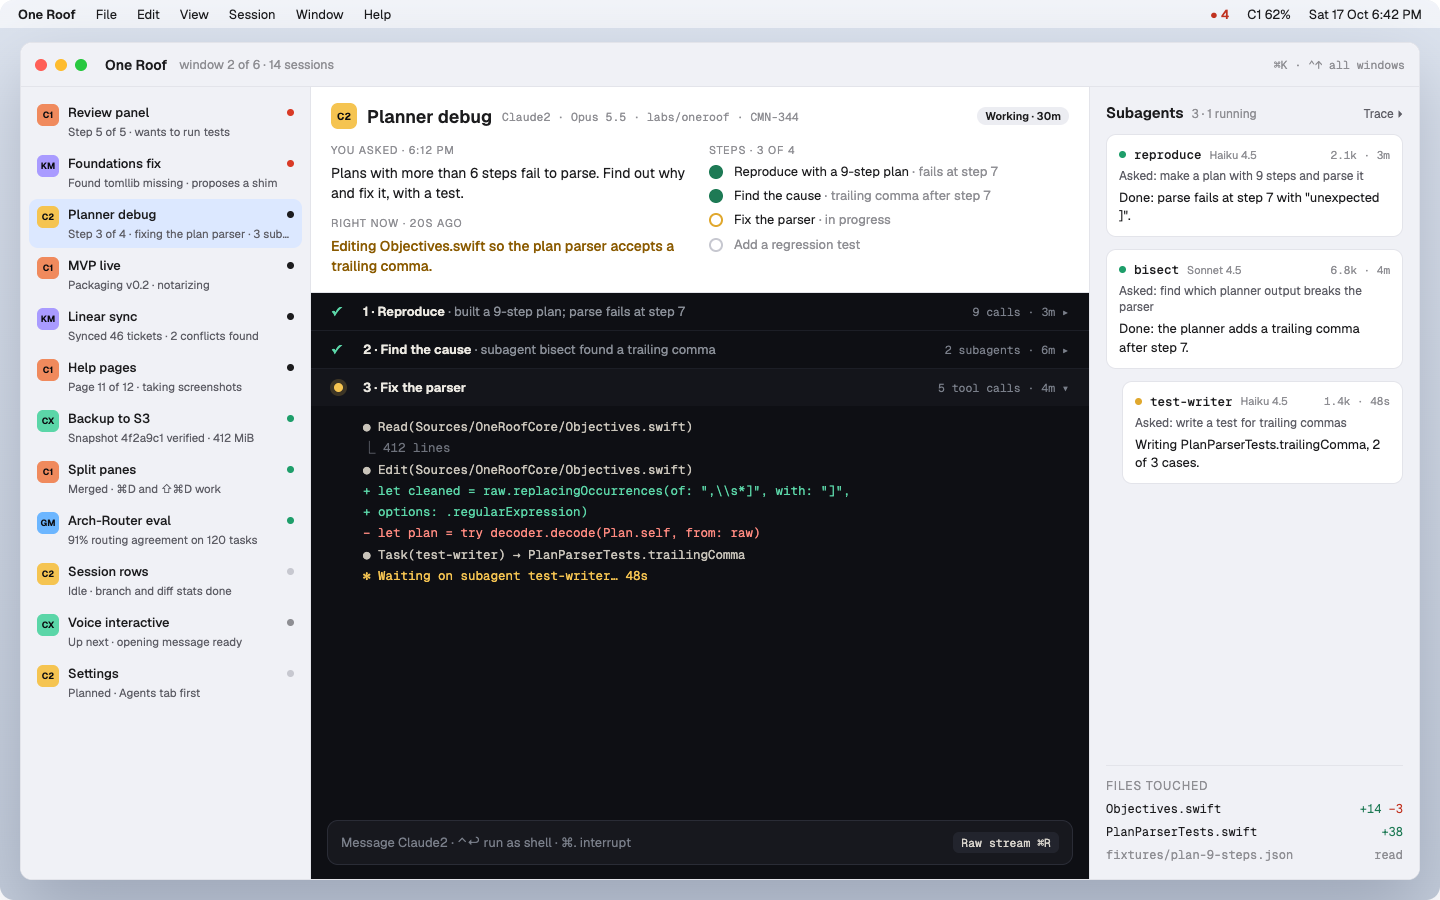Open the reproduce subagent card

(x=1254, y=185)
